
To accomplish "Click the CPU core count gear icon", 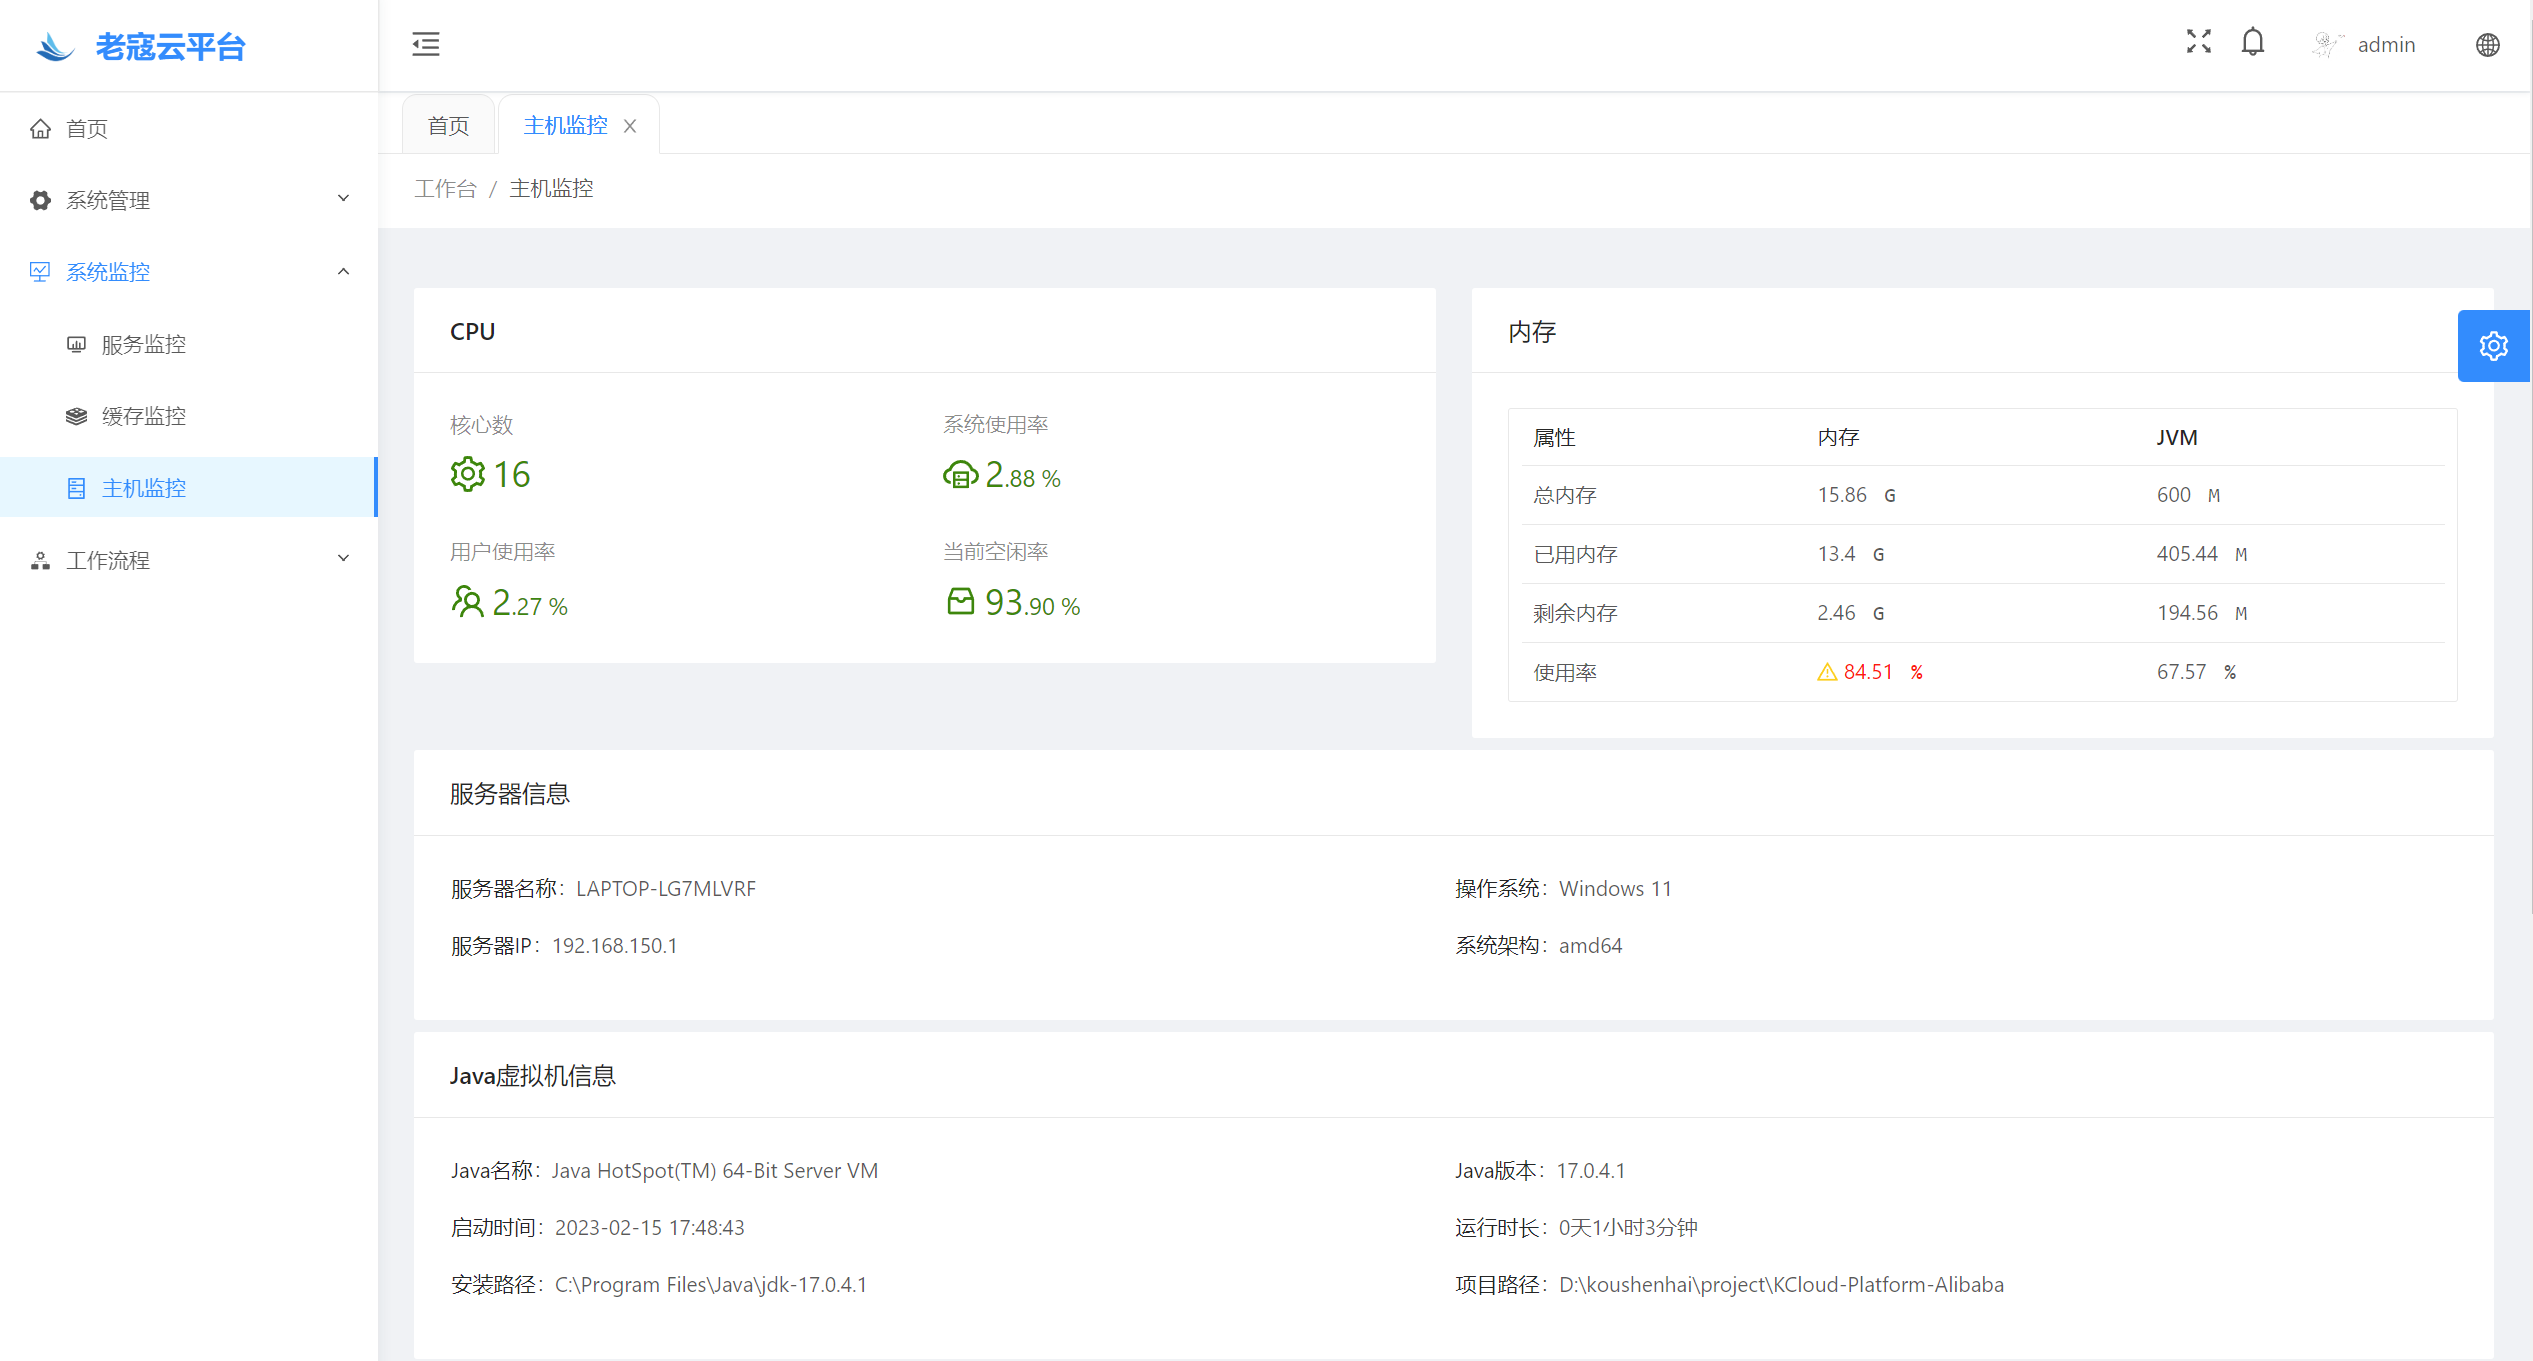I will [467, 474].
